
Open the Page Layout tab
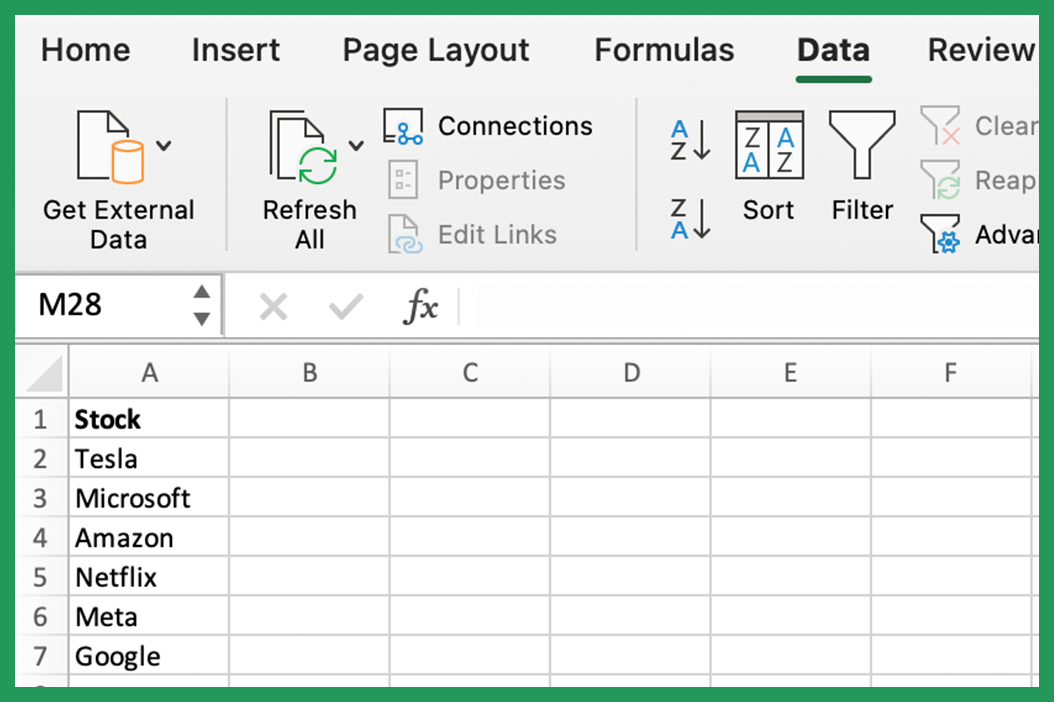(436, 52)
